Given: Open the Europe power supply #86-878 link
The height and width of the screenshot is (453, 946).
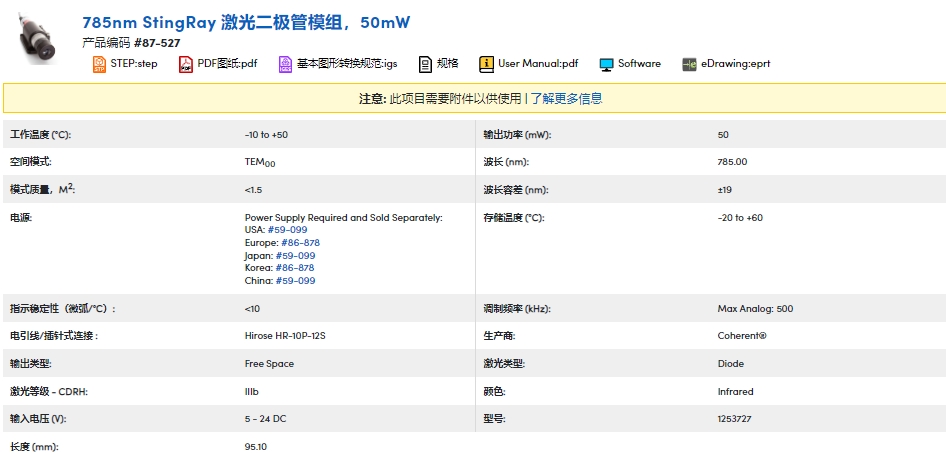Looking at the screenshot, I should tap(300, 242).
